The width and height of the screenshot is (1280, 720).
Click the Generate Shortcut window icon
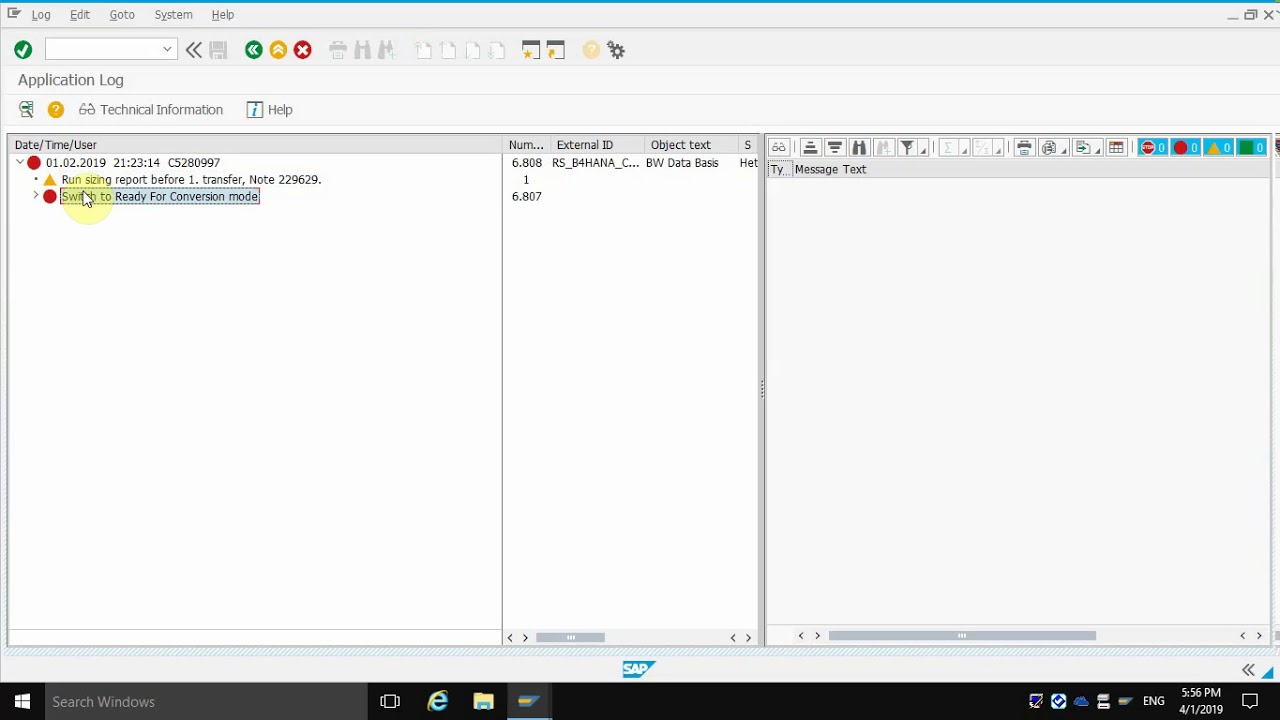tap(556, 50)
